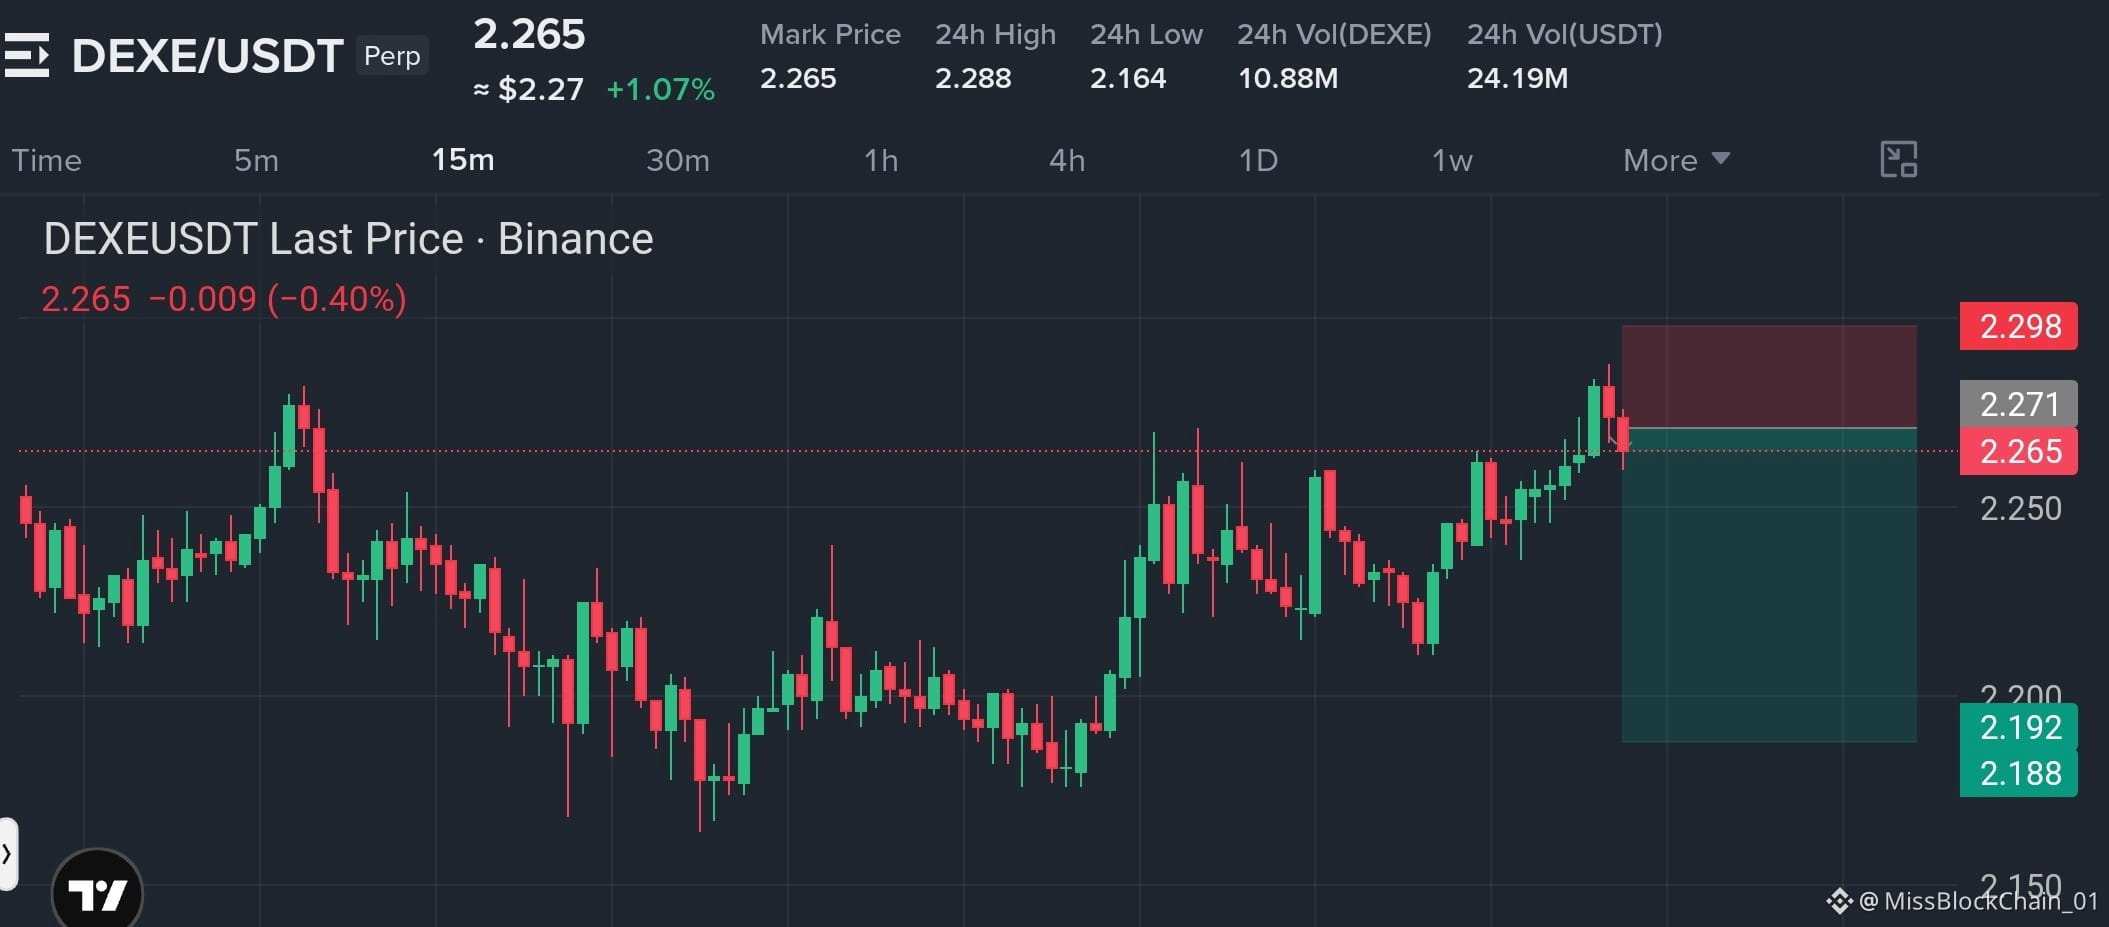Switch to the 30m interval
This screenshot has width=2109, height=927.
point(678,160)
